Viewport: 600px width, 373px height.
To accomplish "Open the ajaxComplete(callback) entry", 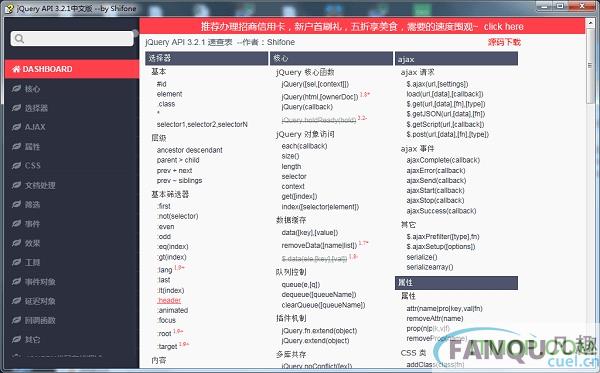I will coord(443,160).
